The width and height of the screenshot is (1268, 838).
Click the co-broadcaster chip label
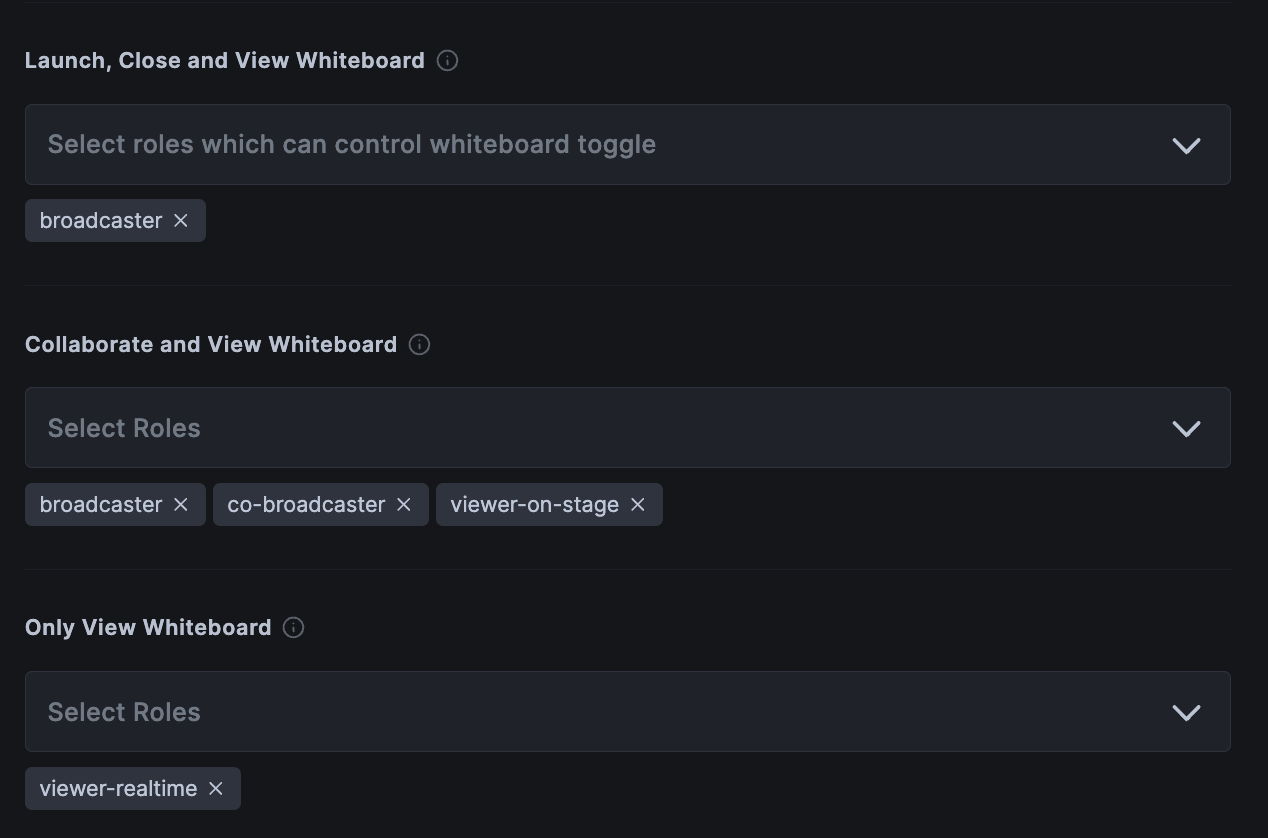306,505
